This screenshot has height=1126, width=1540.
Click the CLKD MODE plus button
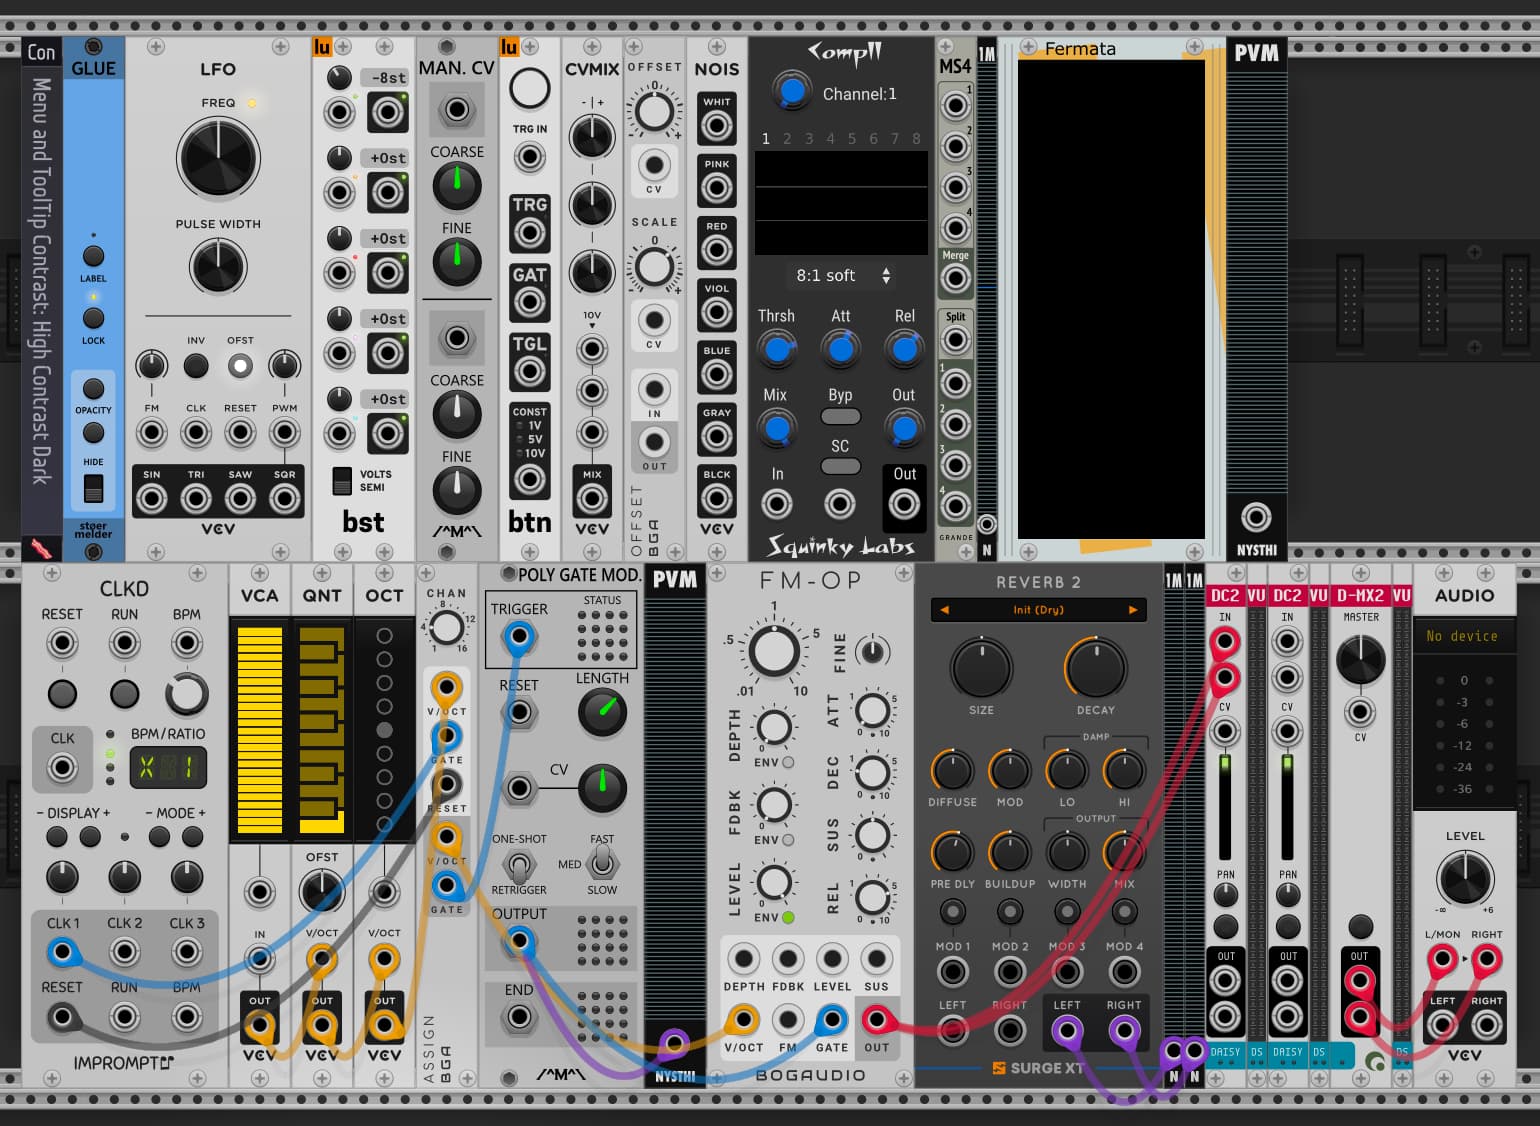(x=193, y=837)
